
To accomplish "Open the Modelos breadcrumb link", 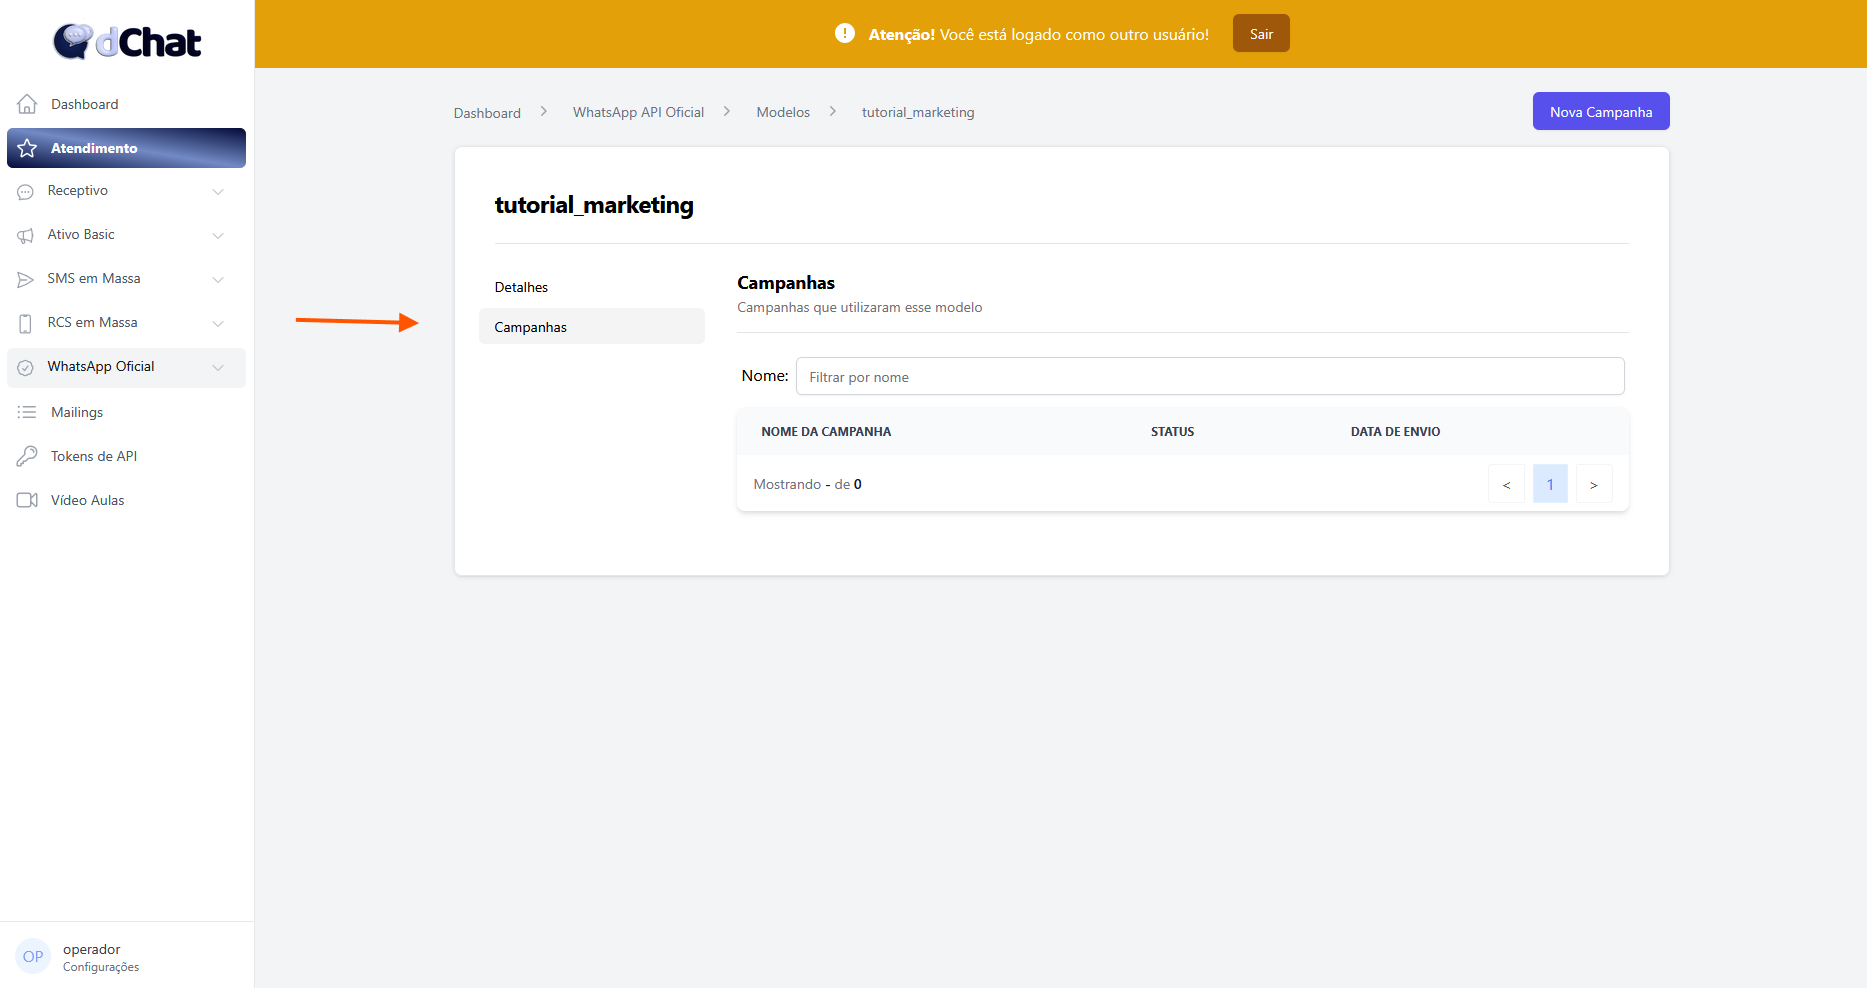I will click(782, 112).
